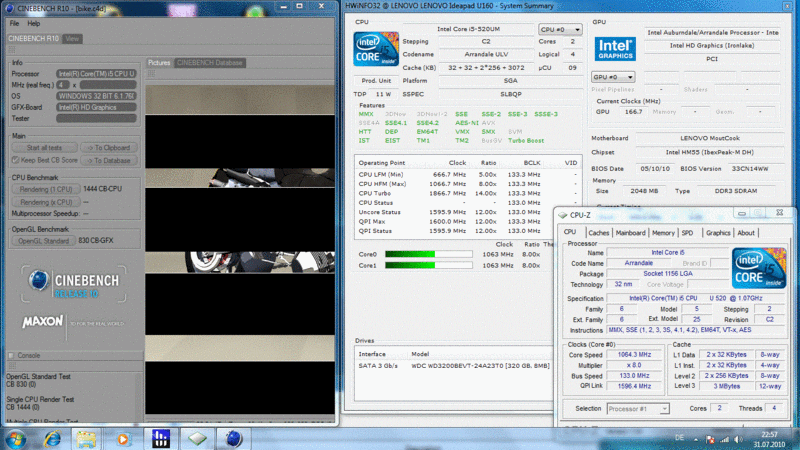
Task: Click the BIOS Version 33CN14WW value
Action: (x=749, y=168)
